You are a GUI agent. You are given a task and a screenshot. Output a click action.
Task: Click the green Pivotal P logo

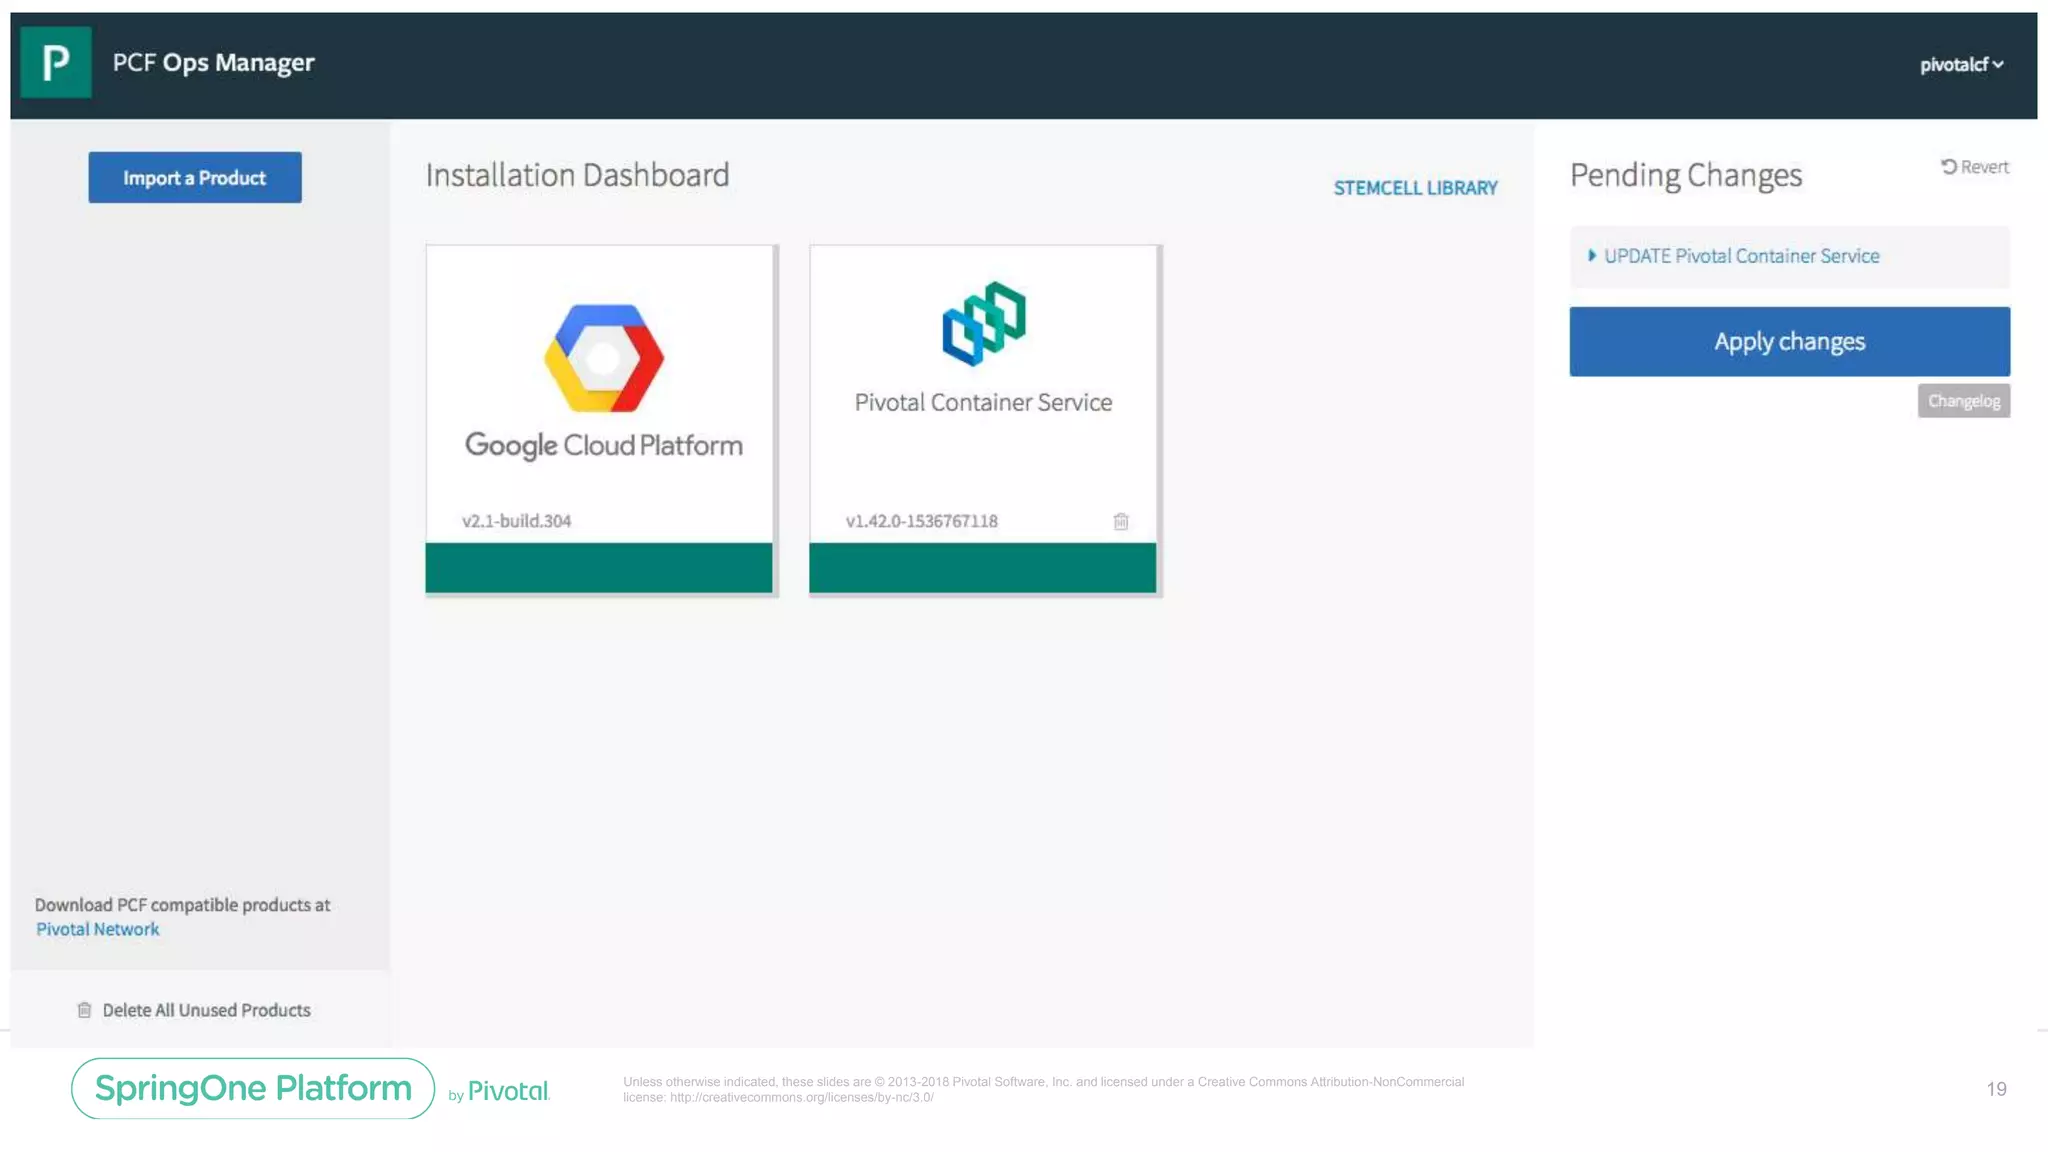coord(56,62)
